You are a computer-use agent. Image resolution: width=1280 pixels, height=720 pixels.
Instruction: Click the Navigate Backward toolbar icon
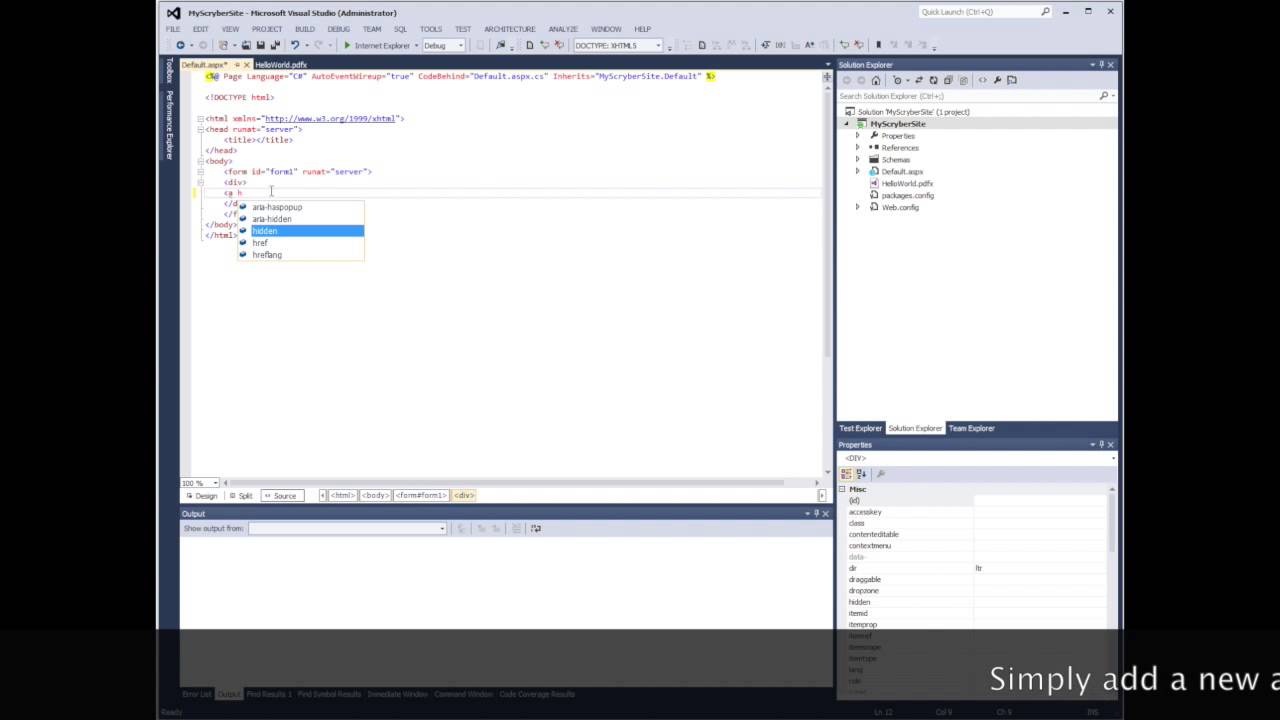[180, 45]
